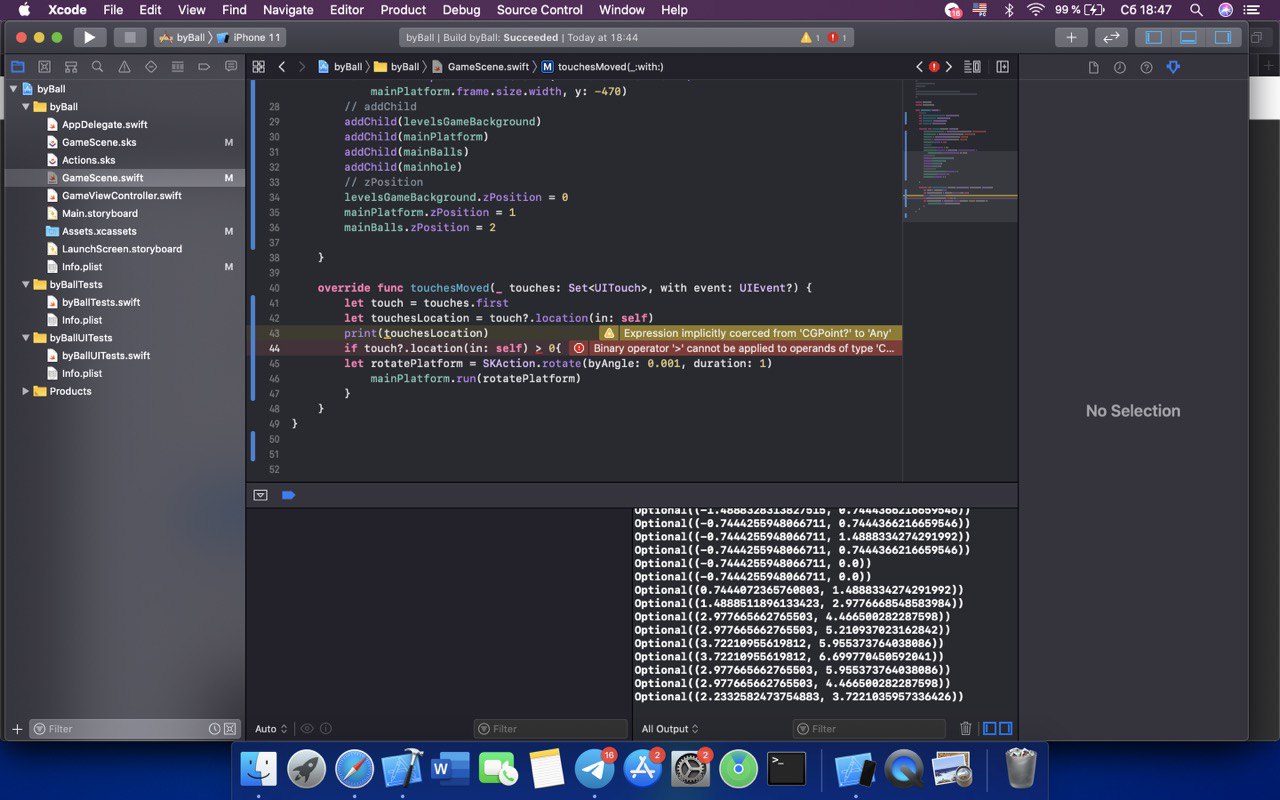The image size is (1280, 800).
Task: Open the Symbol navigator
Action: pyautogui.click(x=71, y=67)
